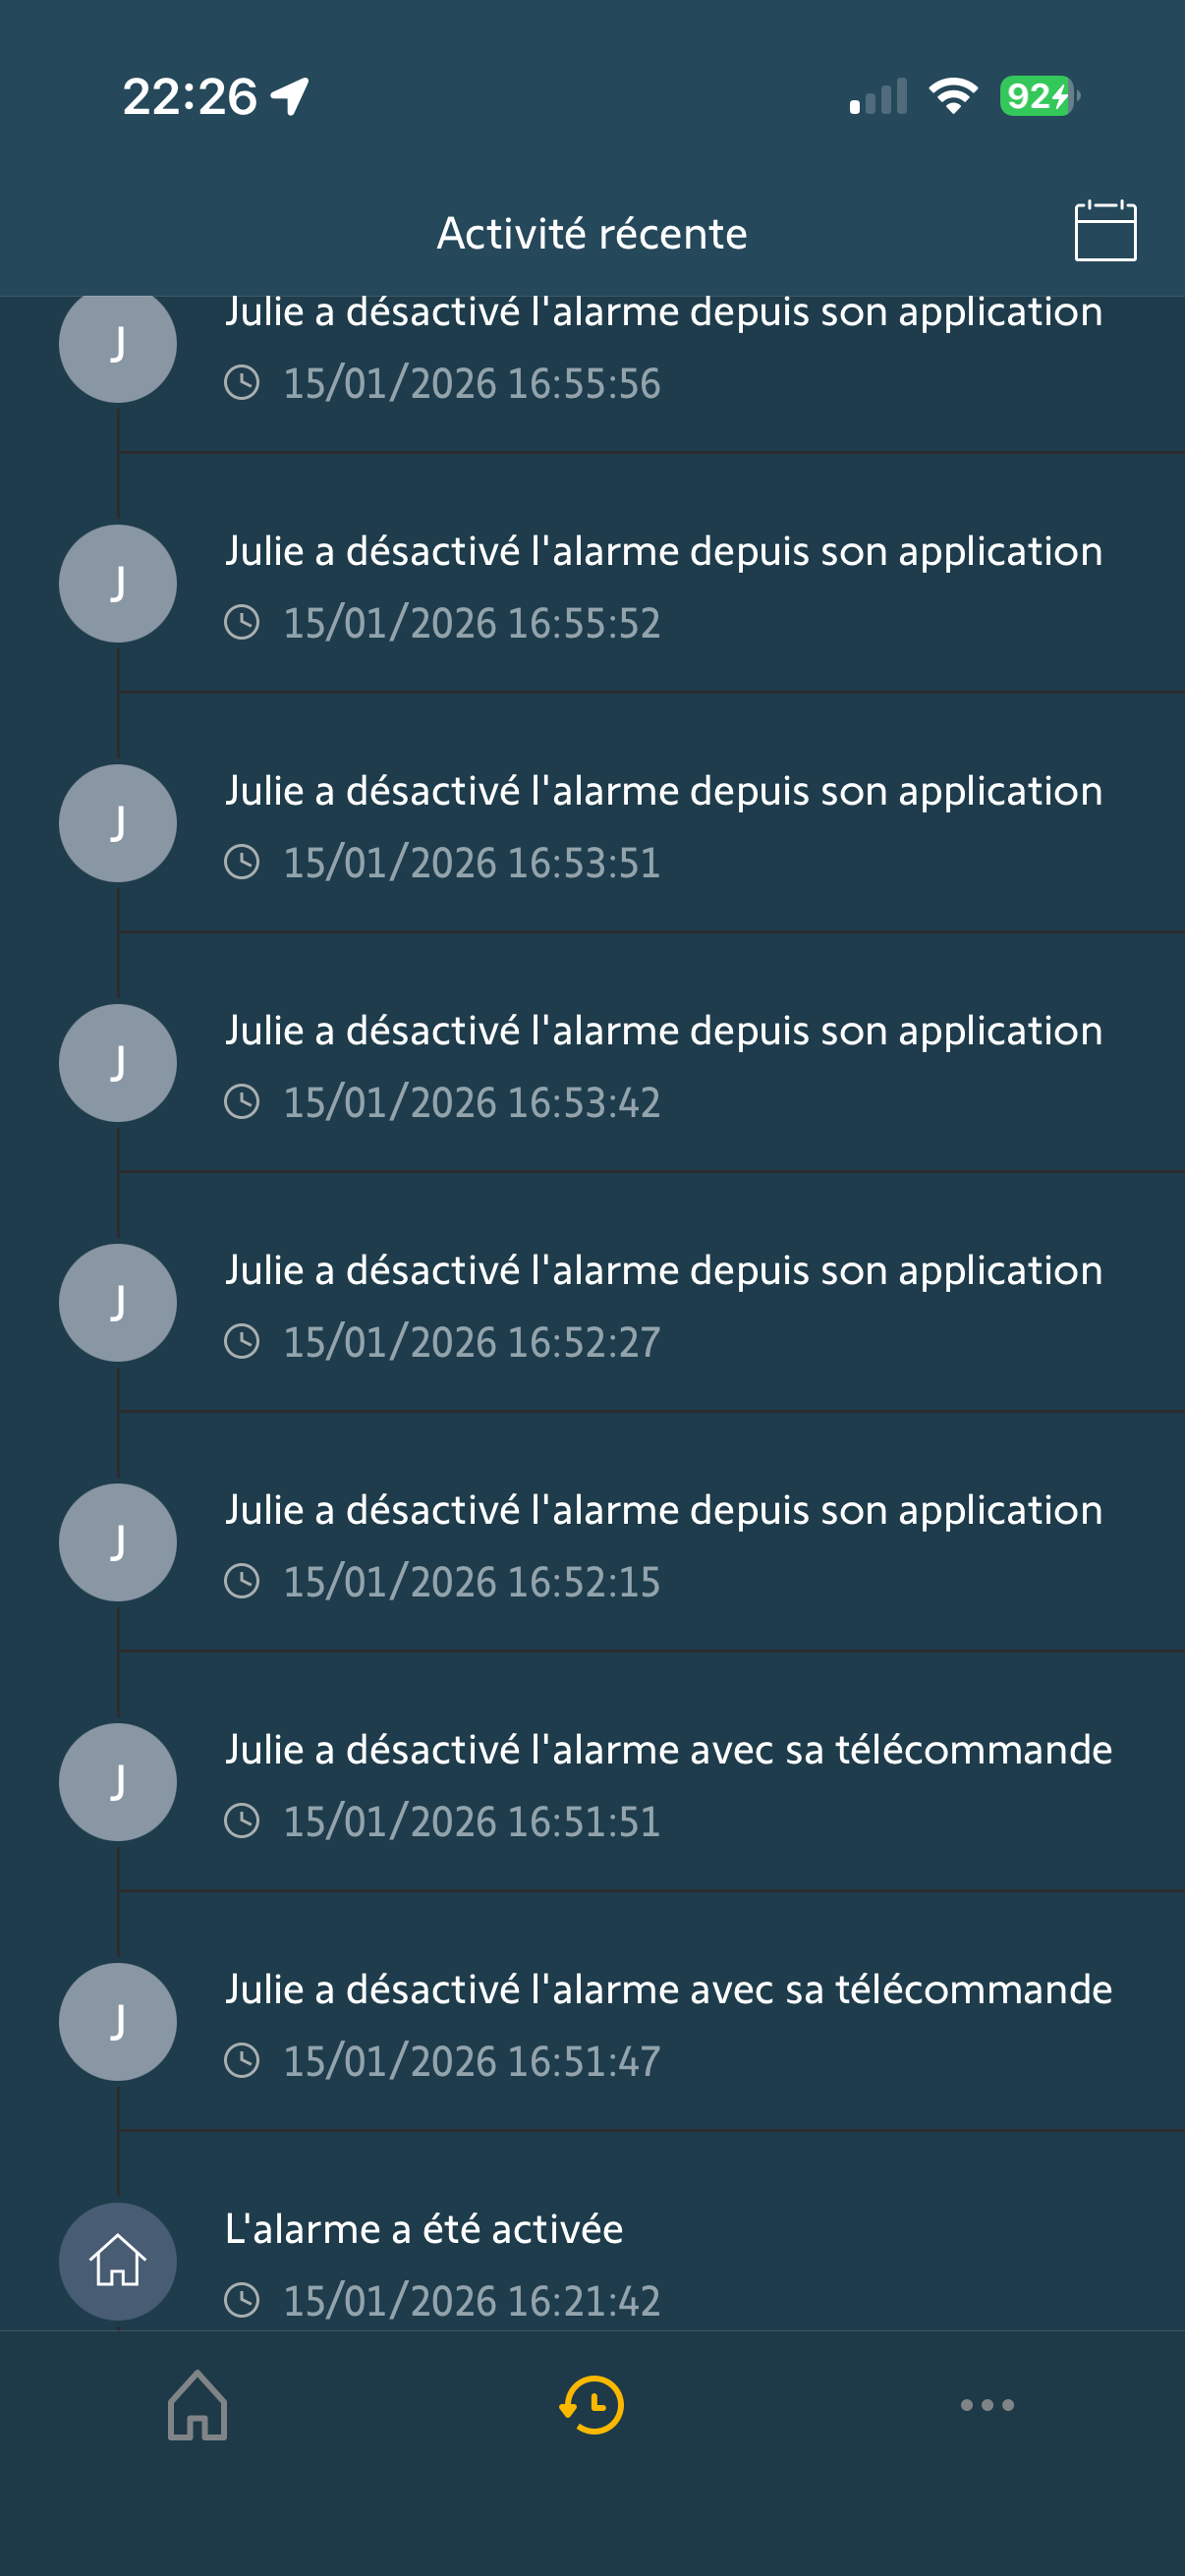Tap Julie's avatar for the 16:53:51 event

tap(118, 823)
